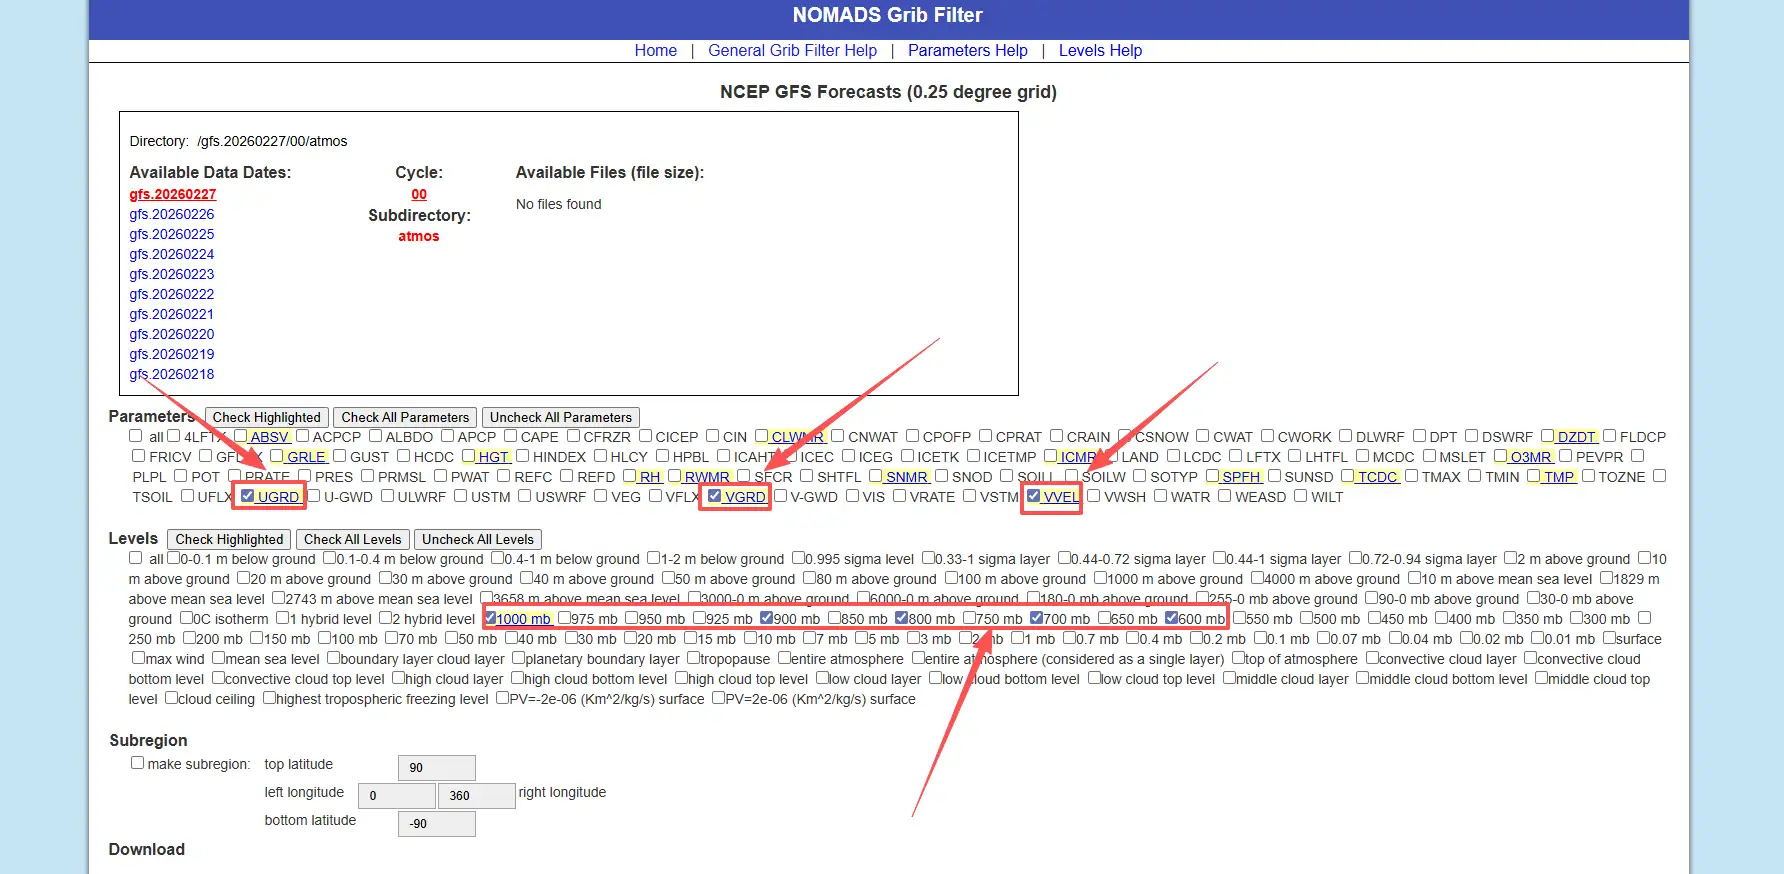
Task: Choose the gfs.20260218 data date
Action: 172,374
